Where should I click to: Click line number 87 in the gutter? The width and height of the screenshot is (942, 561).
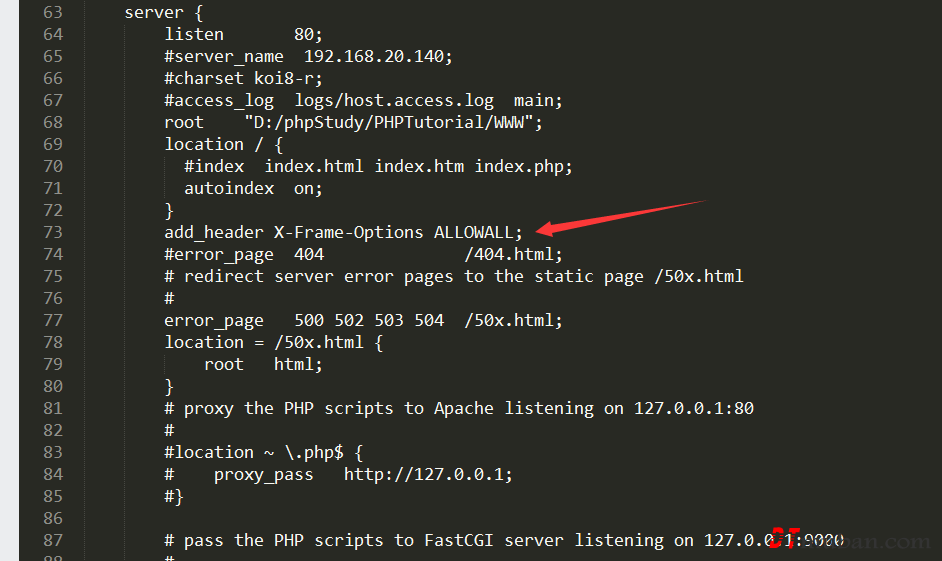(52, 540)
